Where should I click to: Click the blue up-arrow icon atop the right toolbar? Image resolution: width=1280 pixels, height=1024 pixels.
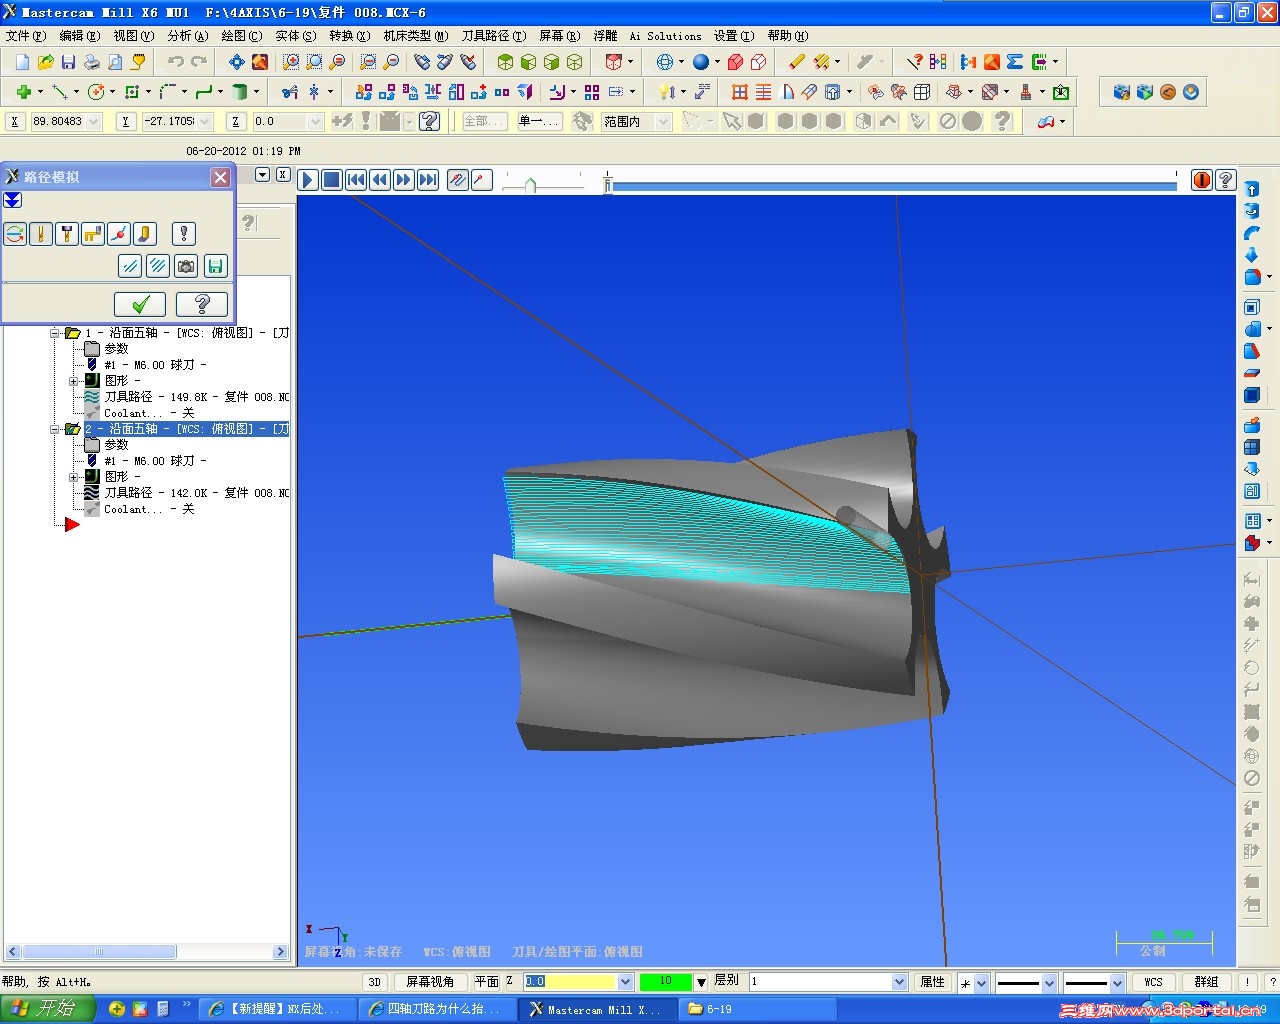click(x=1252, y=188)
